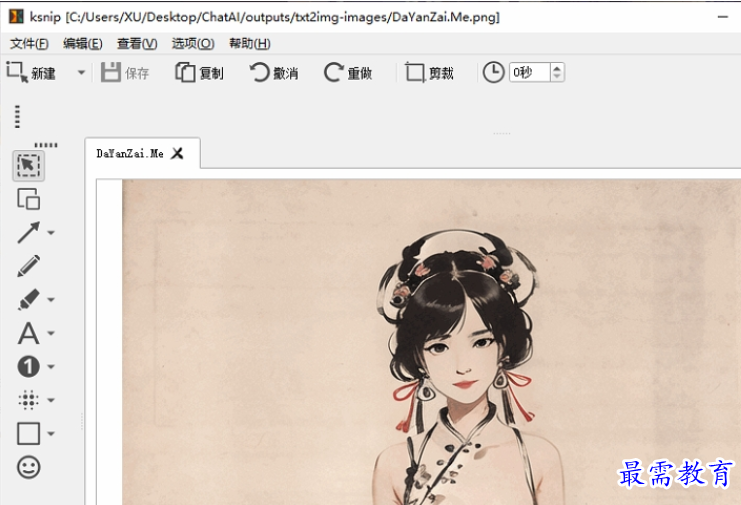This screenshot has width=741, height=505.
Task: Select the Marker highlighter tool
Action: pyautogui.click(x=28, y=300)
